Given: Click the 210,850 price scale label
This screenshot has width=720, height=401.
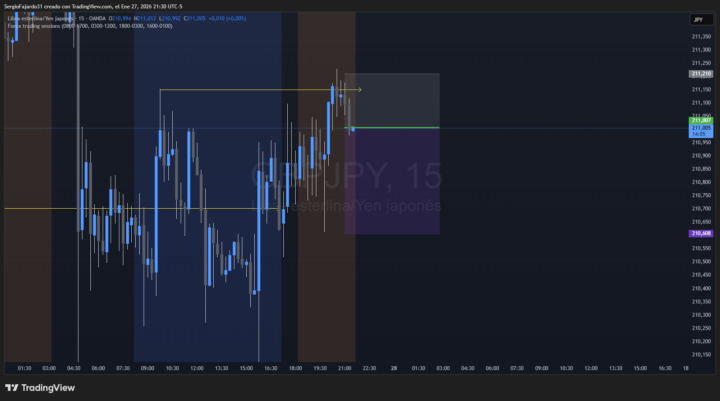Looking at the screenshot, I should pyautogui.click(x=701, y=169).
